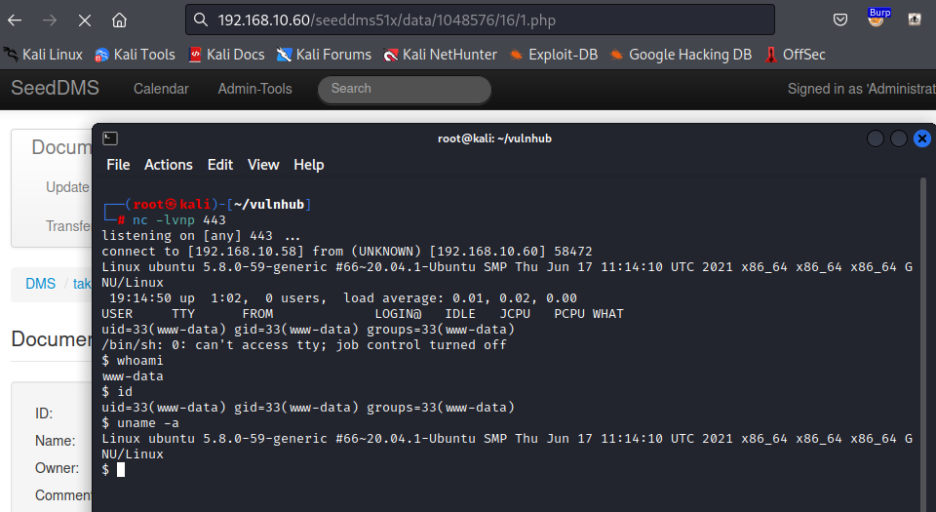Open the terminal Help menu
936x512 pixels.
[309, 165]
